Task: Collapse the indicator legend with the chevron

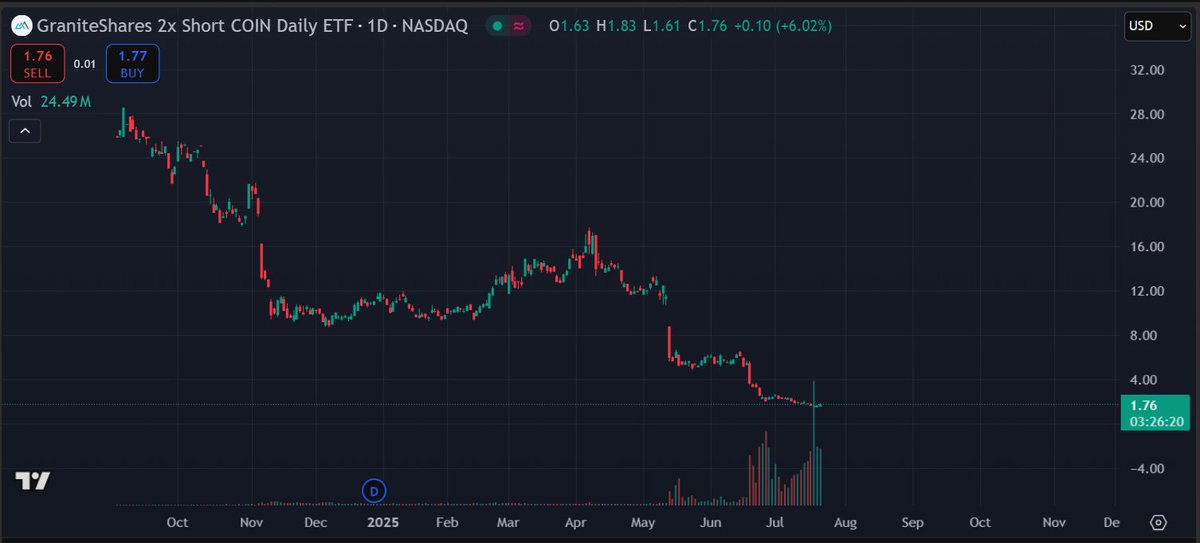Action: pos(25,130)
